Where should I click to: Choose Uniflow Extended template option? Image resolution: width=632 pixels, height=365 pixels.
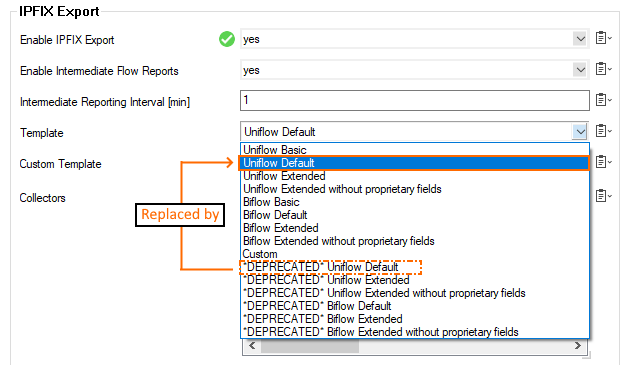pos(415,176)
